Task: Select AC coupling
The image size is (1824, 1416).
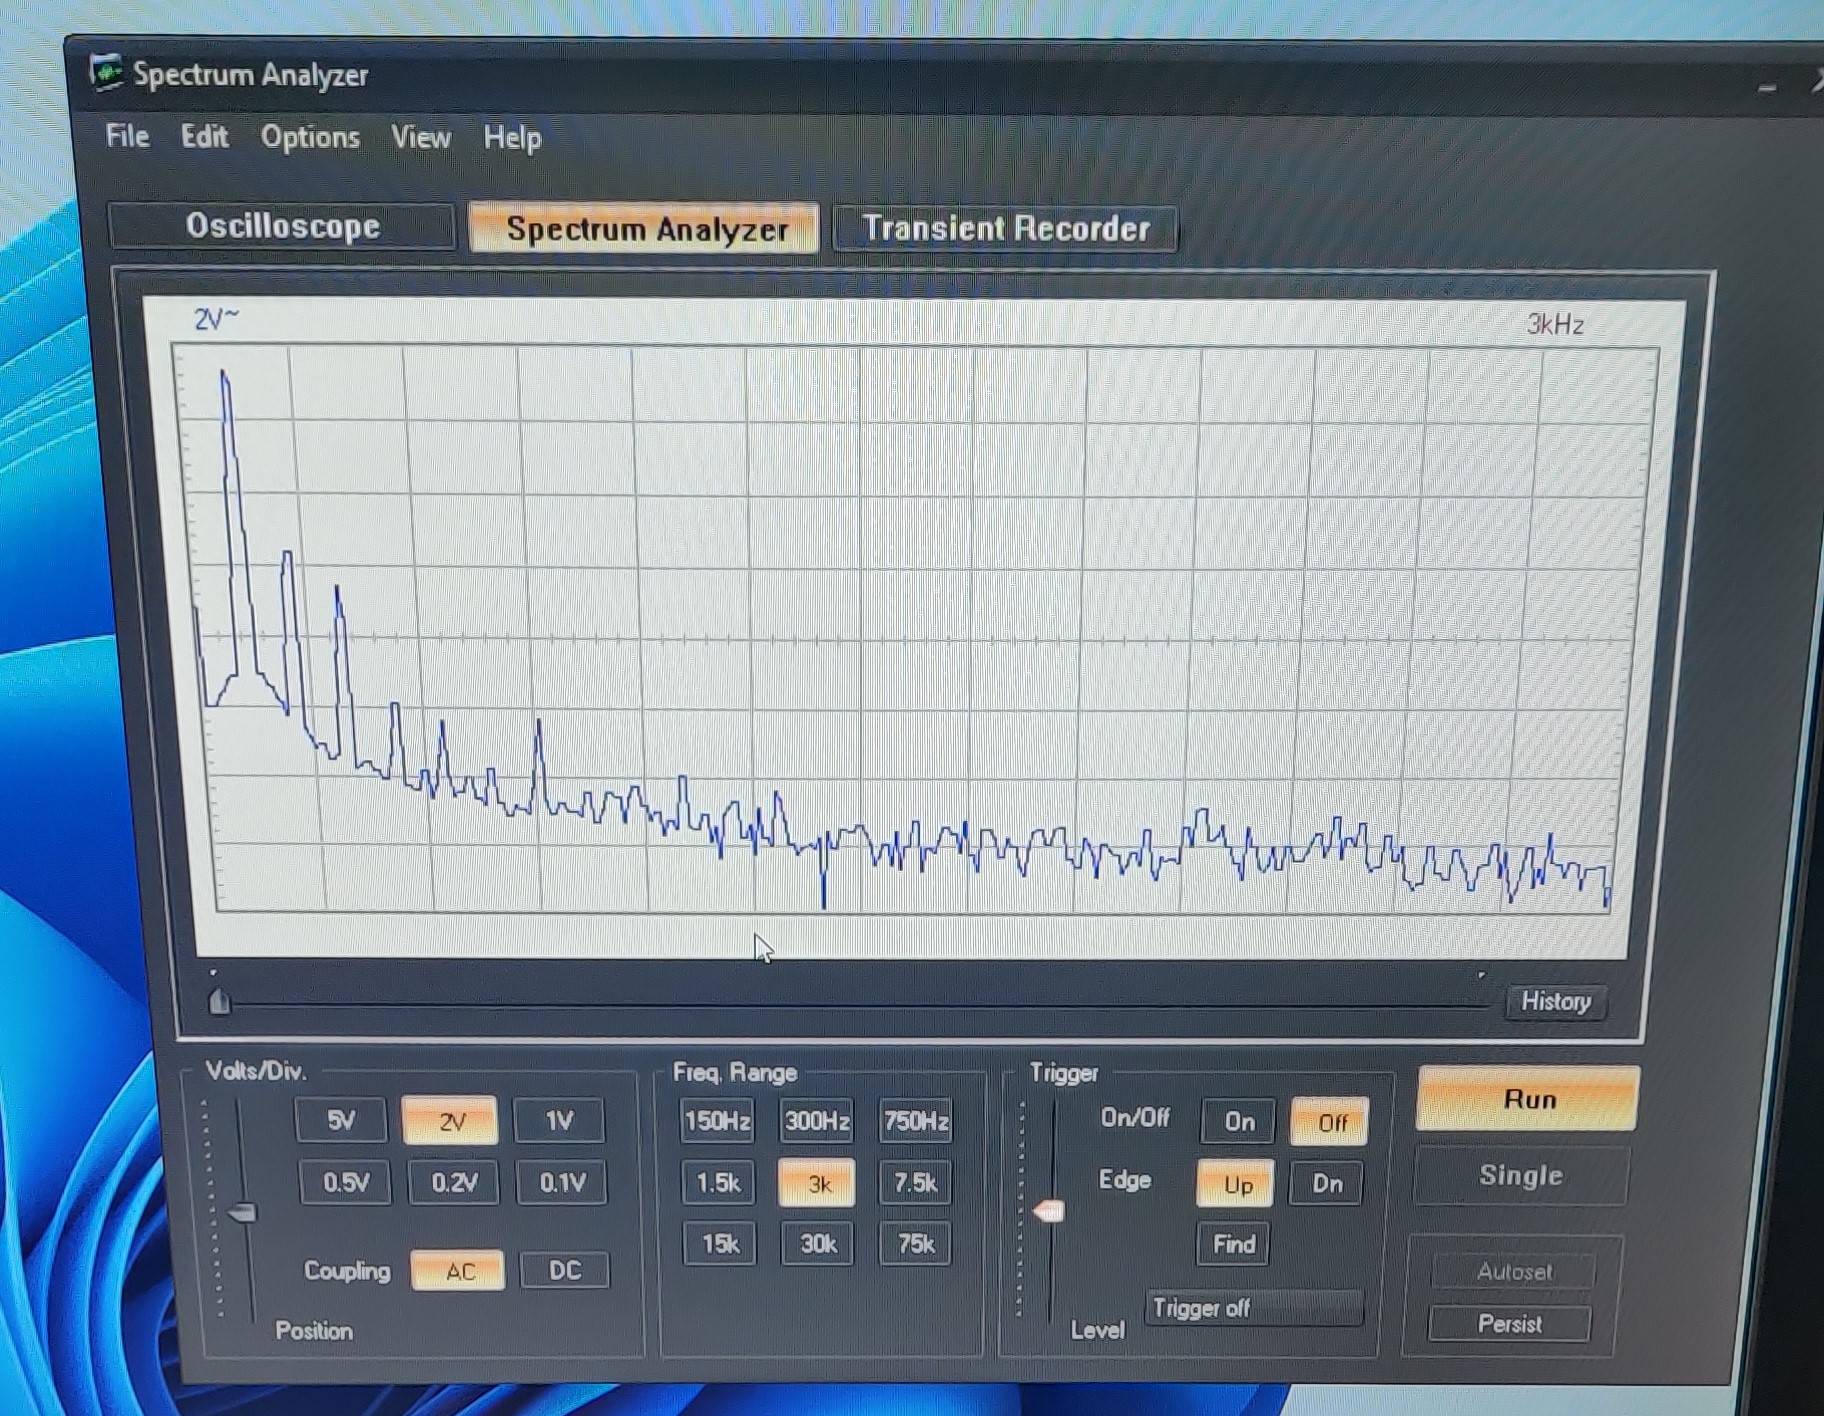Action: 459,1271
